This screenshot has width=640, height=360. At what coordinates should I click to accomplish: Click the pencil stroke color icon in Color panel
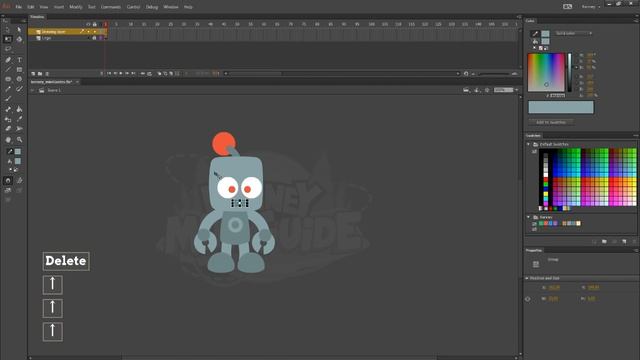(x=535, y=33)
